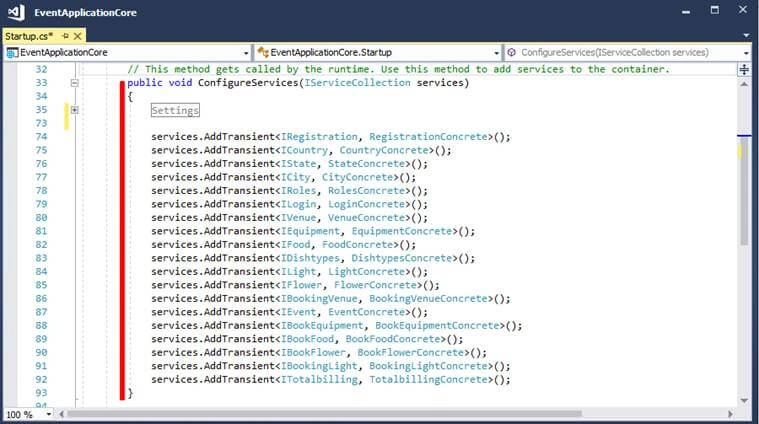759x424 pixels.
Task: Click TotalbillingConcrete on line 92
Action: 428,380
